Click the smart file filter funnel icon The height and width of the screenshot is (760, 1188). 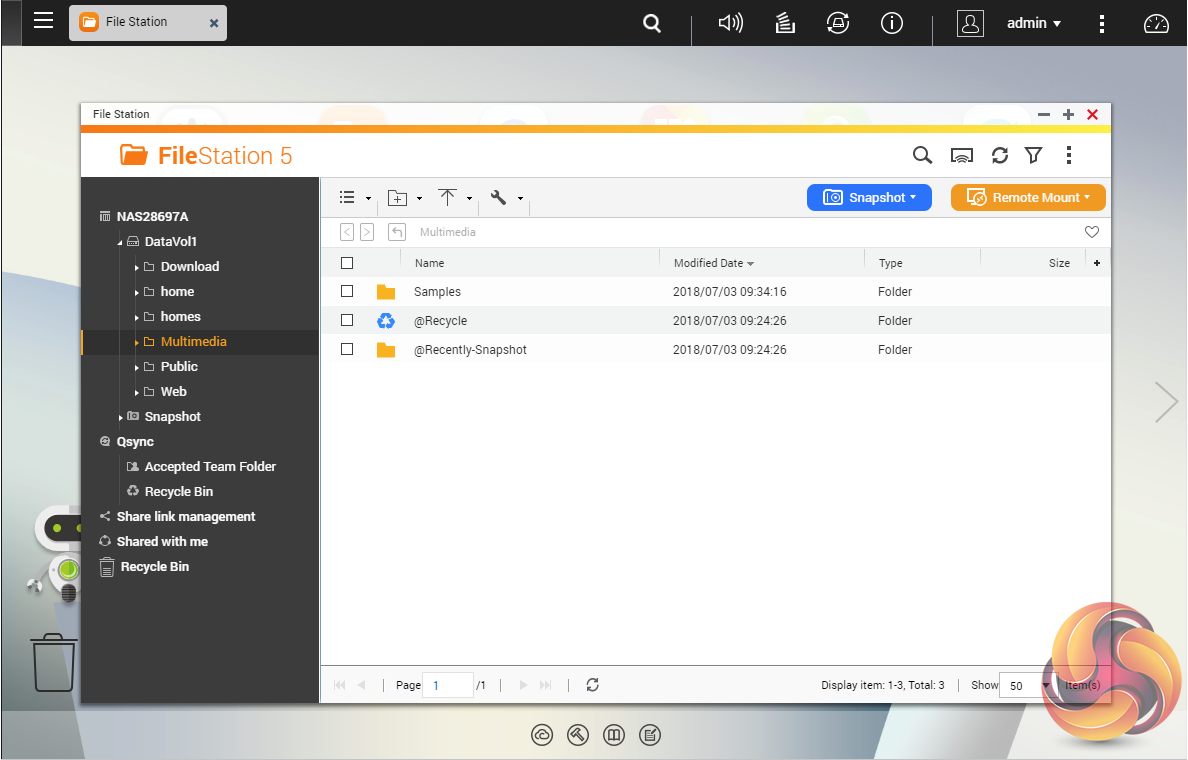coord(1034,155)
